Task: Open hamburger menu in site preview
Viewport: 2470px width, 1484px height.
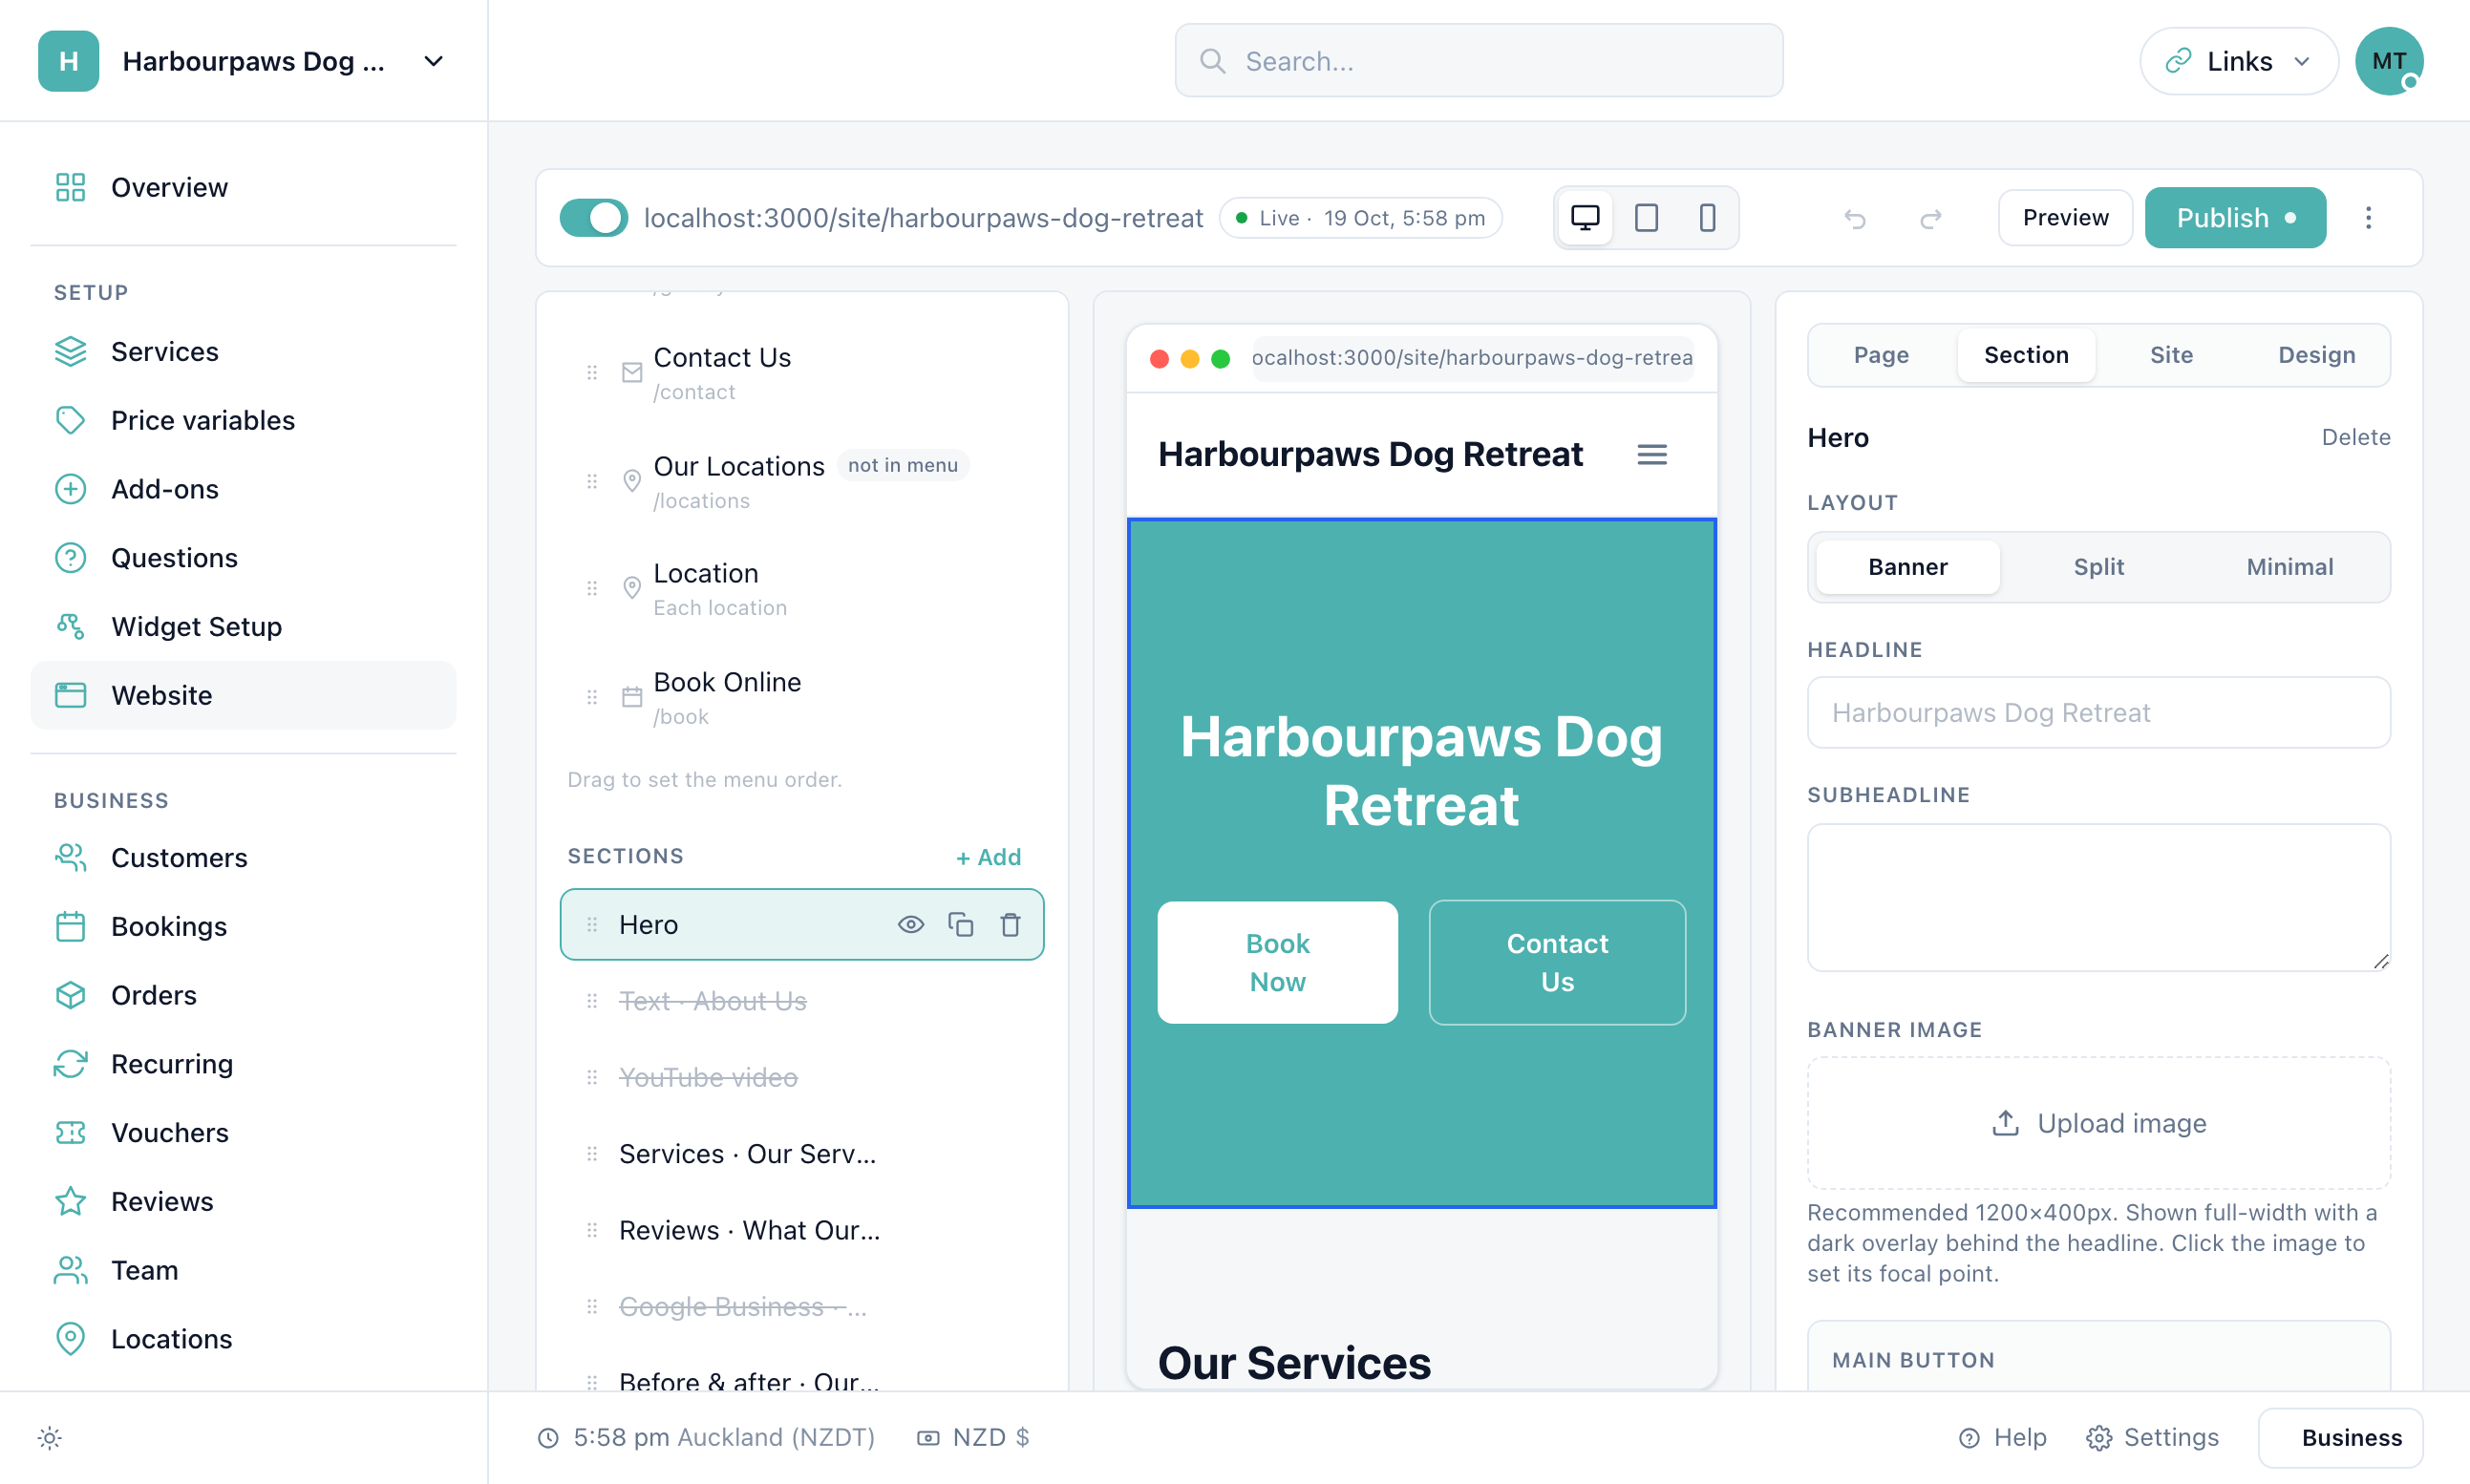Action: coord(1652,455)
